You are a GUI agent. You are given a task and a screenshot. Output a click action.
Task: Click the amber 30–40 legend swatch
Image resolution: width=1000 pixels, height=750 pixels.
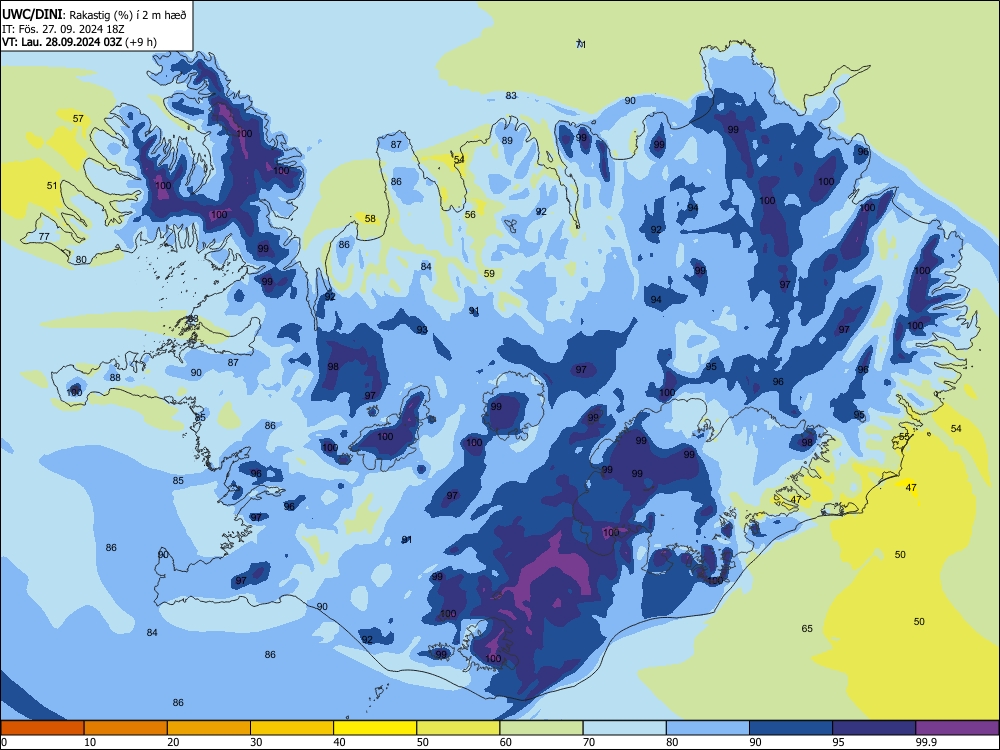[292, 728]
